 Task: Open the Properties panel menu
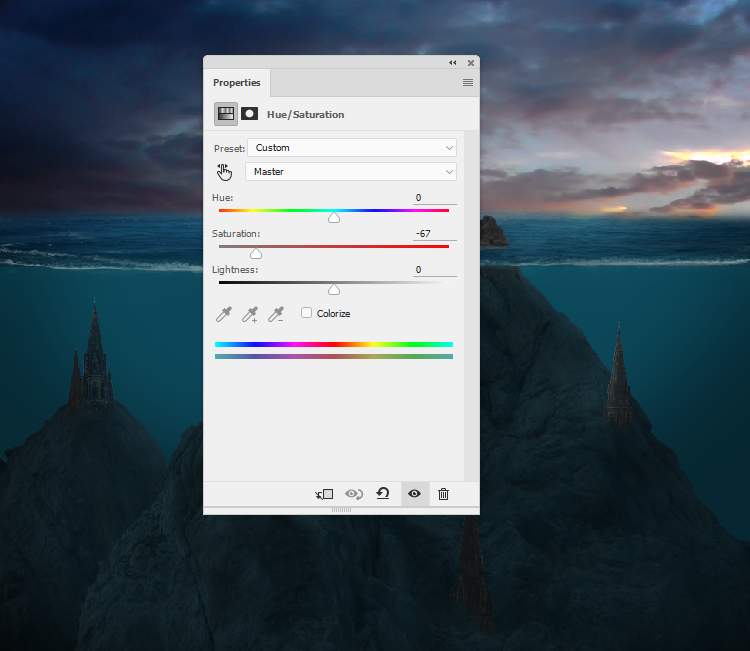468,83
